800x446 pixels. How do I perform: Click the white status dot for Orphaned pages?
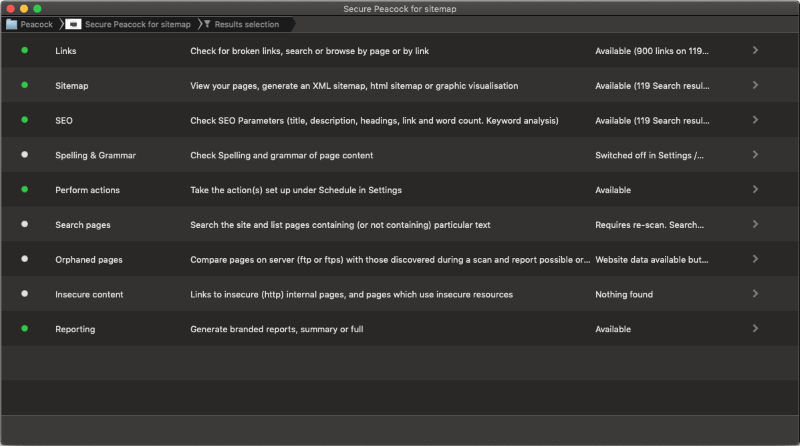pos(24,259)
